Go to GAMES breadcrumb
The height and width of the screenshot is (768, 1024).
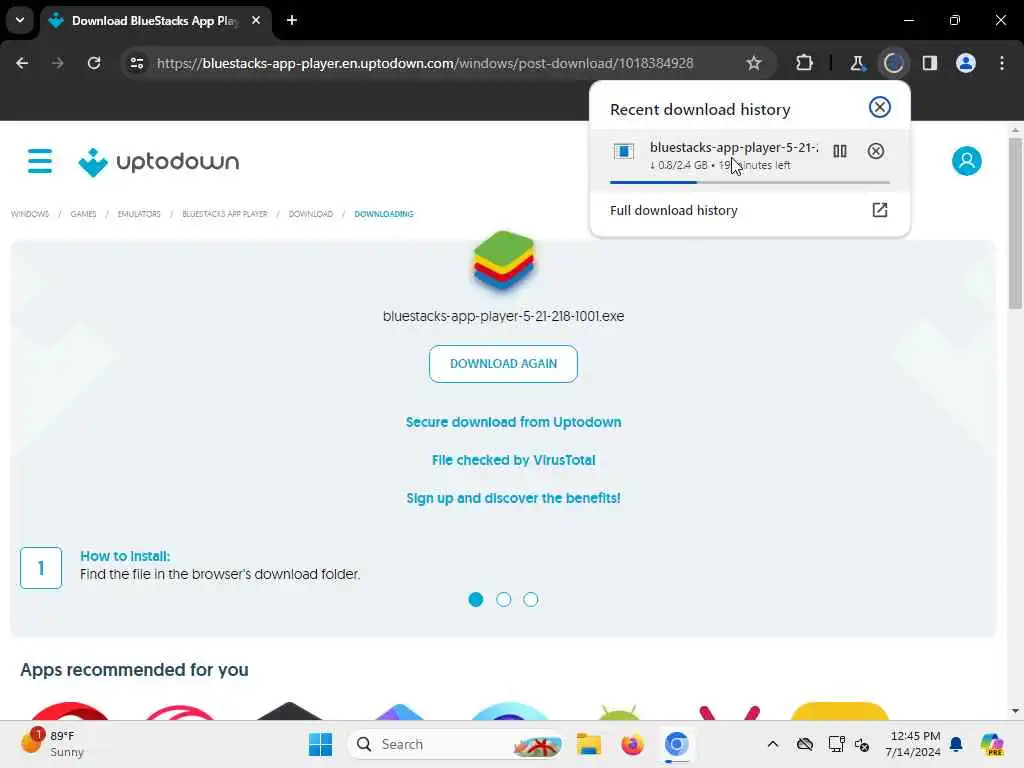click(83, 214)
